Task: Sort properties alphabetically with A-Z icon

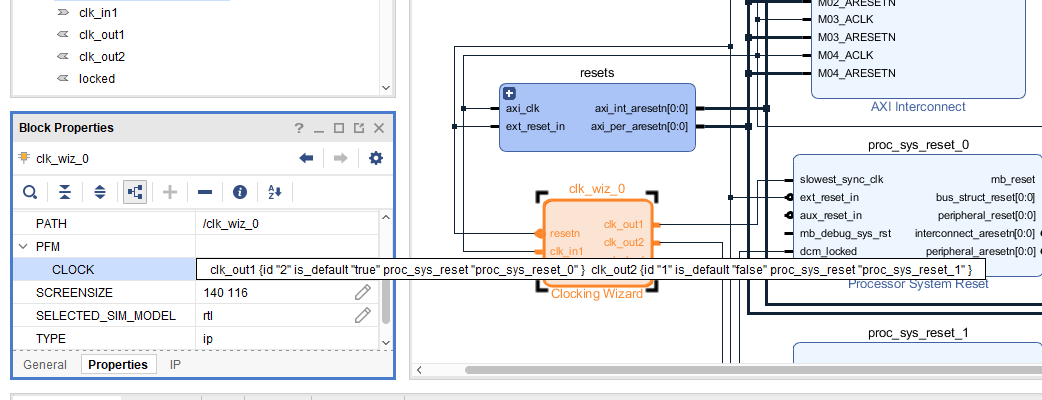Action: (x=275, y=192)
